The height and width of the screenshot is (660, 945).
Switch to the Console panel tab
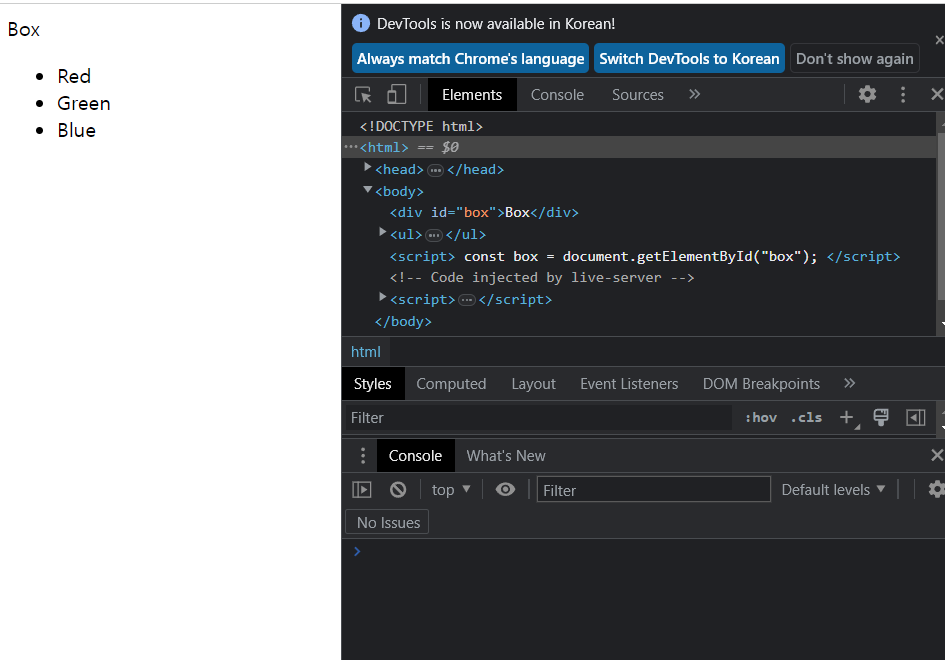(x=557, y=95)
